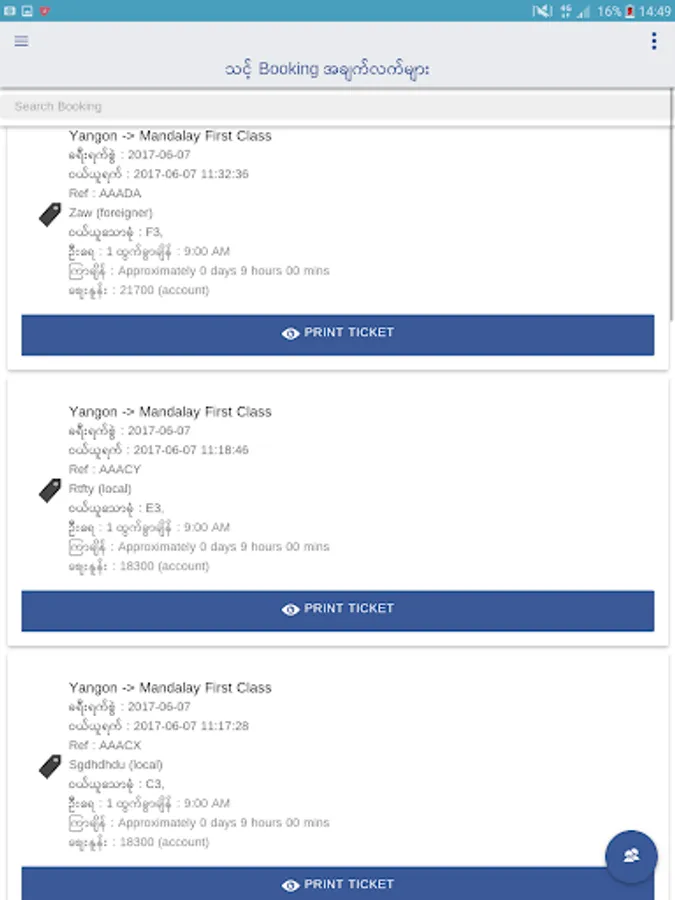Click the tag icon for booking AAADA
This screenshot has width=675, height=900.
[50, 214]
